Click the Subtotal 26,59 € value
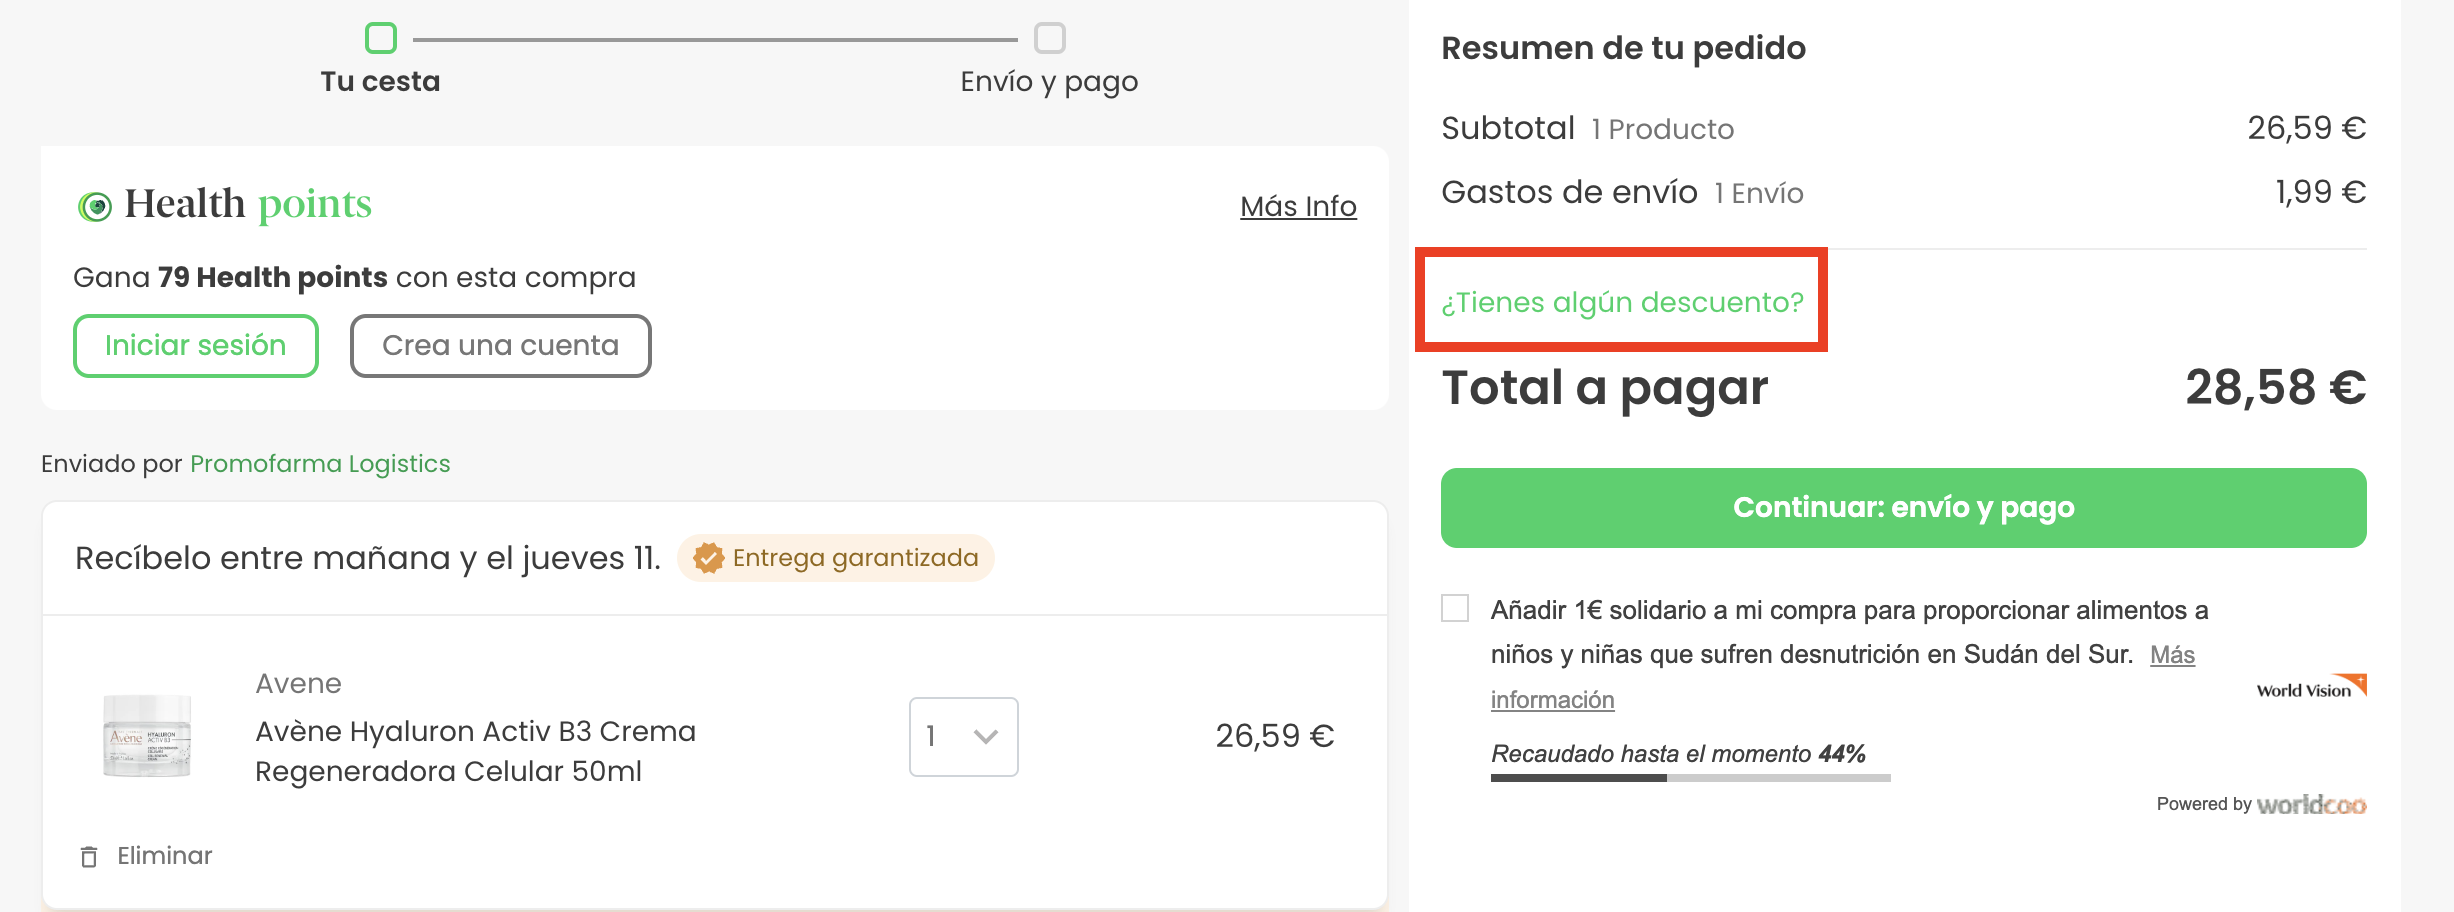The height and width of the screenshot is (912, 2454). [x=2307, y=128]
